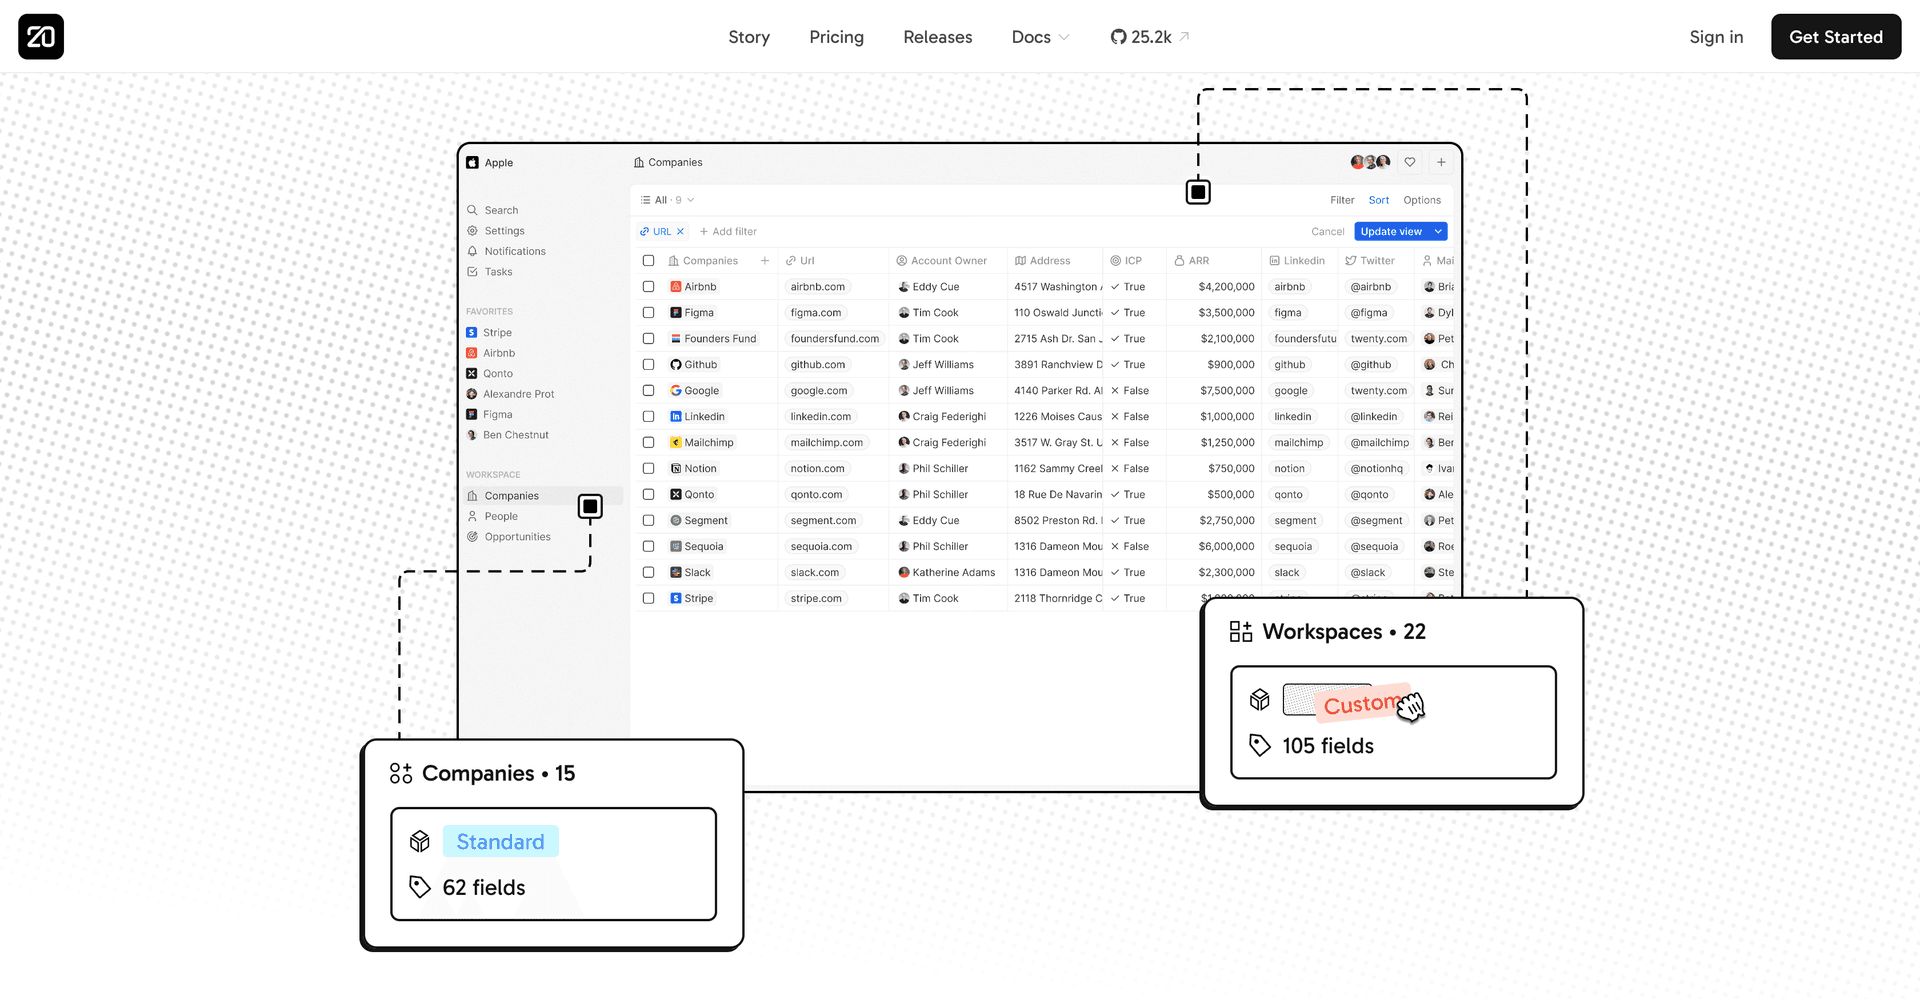This screenshot has width=1920, height=999.
Task: Cancel the view changes
Action: pos(1327,232)
